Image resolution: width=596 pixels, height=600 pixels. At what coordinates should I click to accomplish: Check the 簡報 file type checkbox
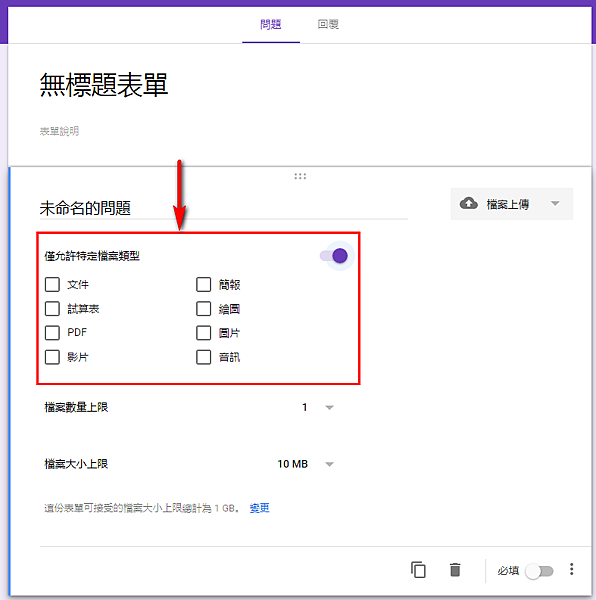pos(204,284)
